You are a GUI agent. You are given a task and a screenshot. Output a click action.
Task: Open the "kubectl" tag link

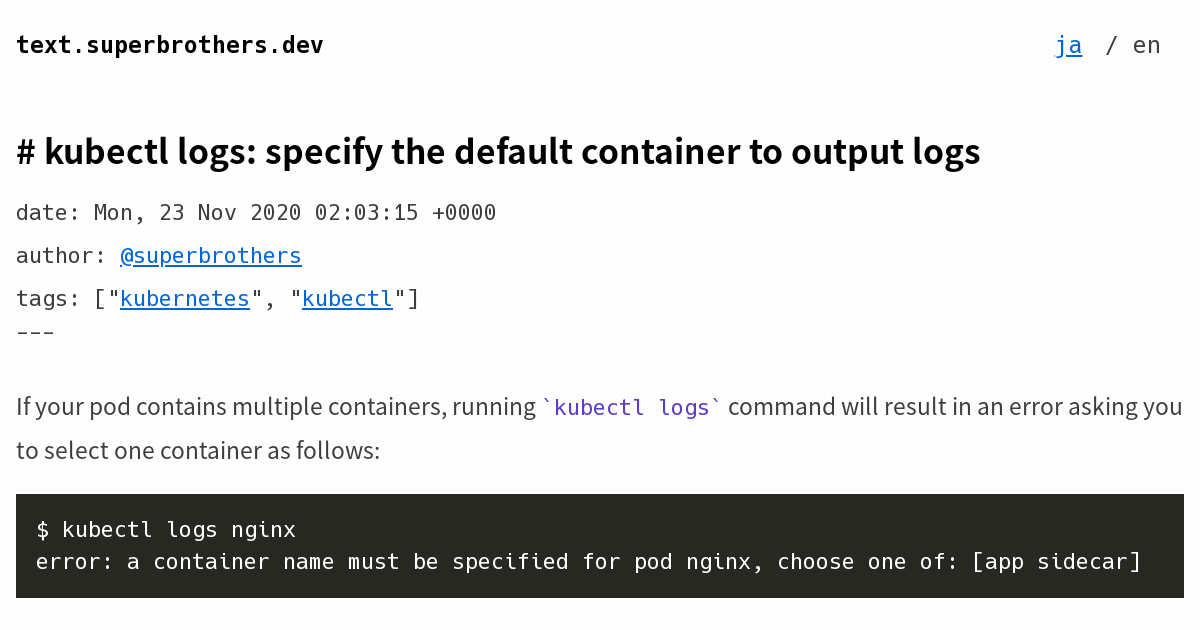point(347,297)
